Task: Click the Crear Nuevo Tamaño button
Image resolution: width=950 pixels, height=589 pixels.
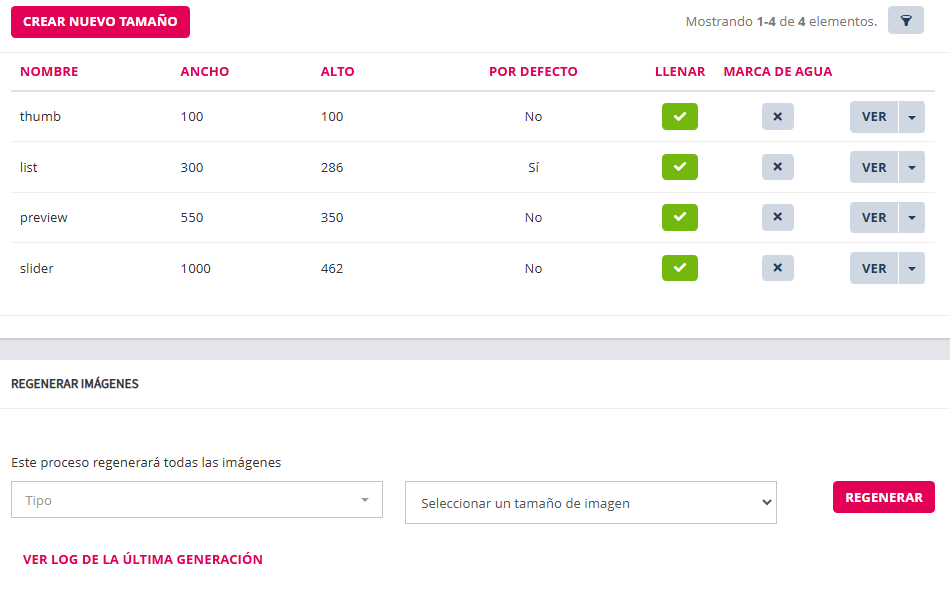Action: tap(100, 22)
